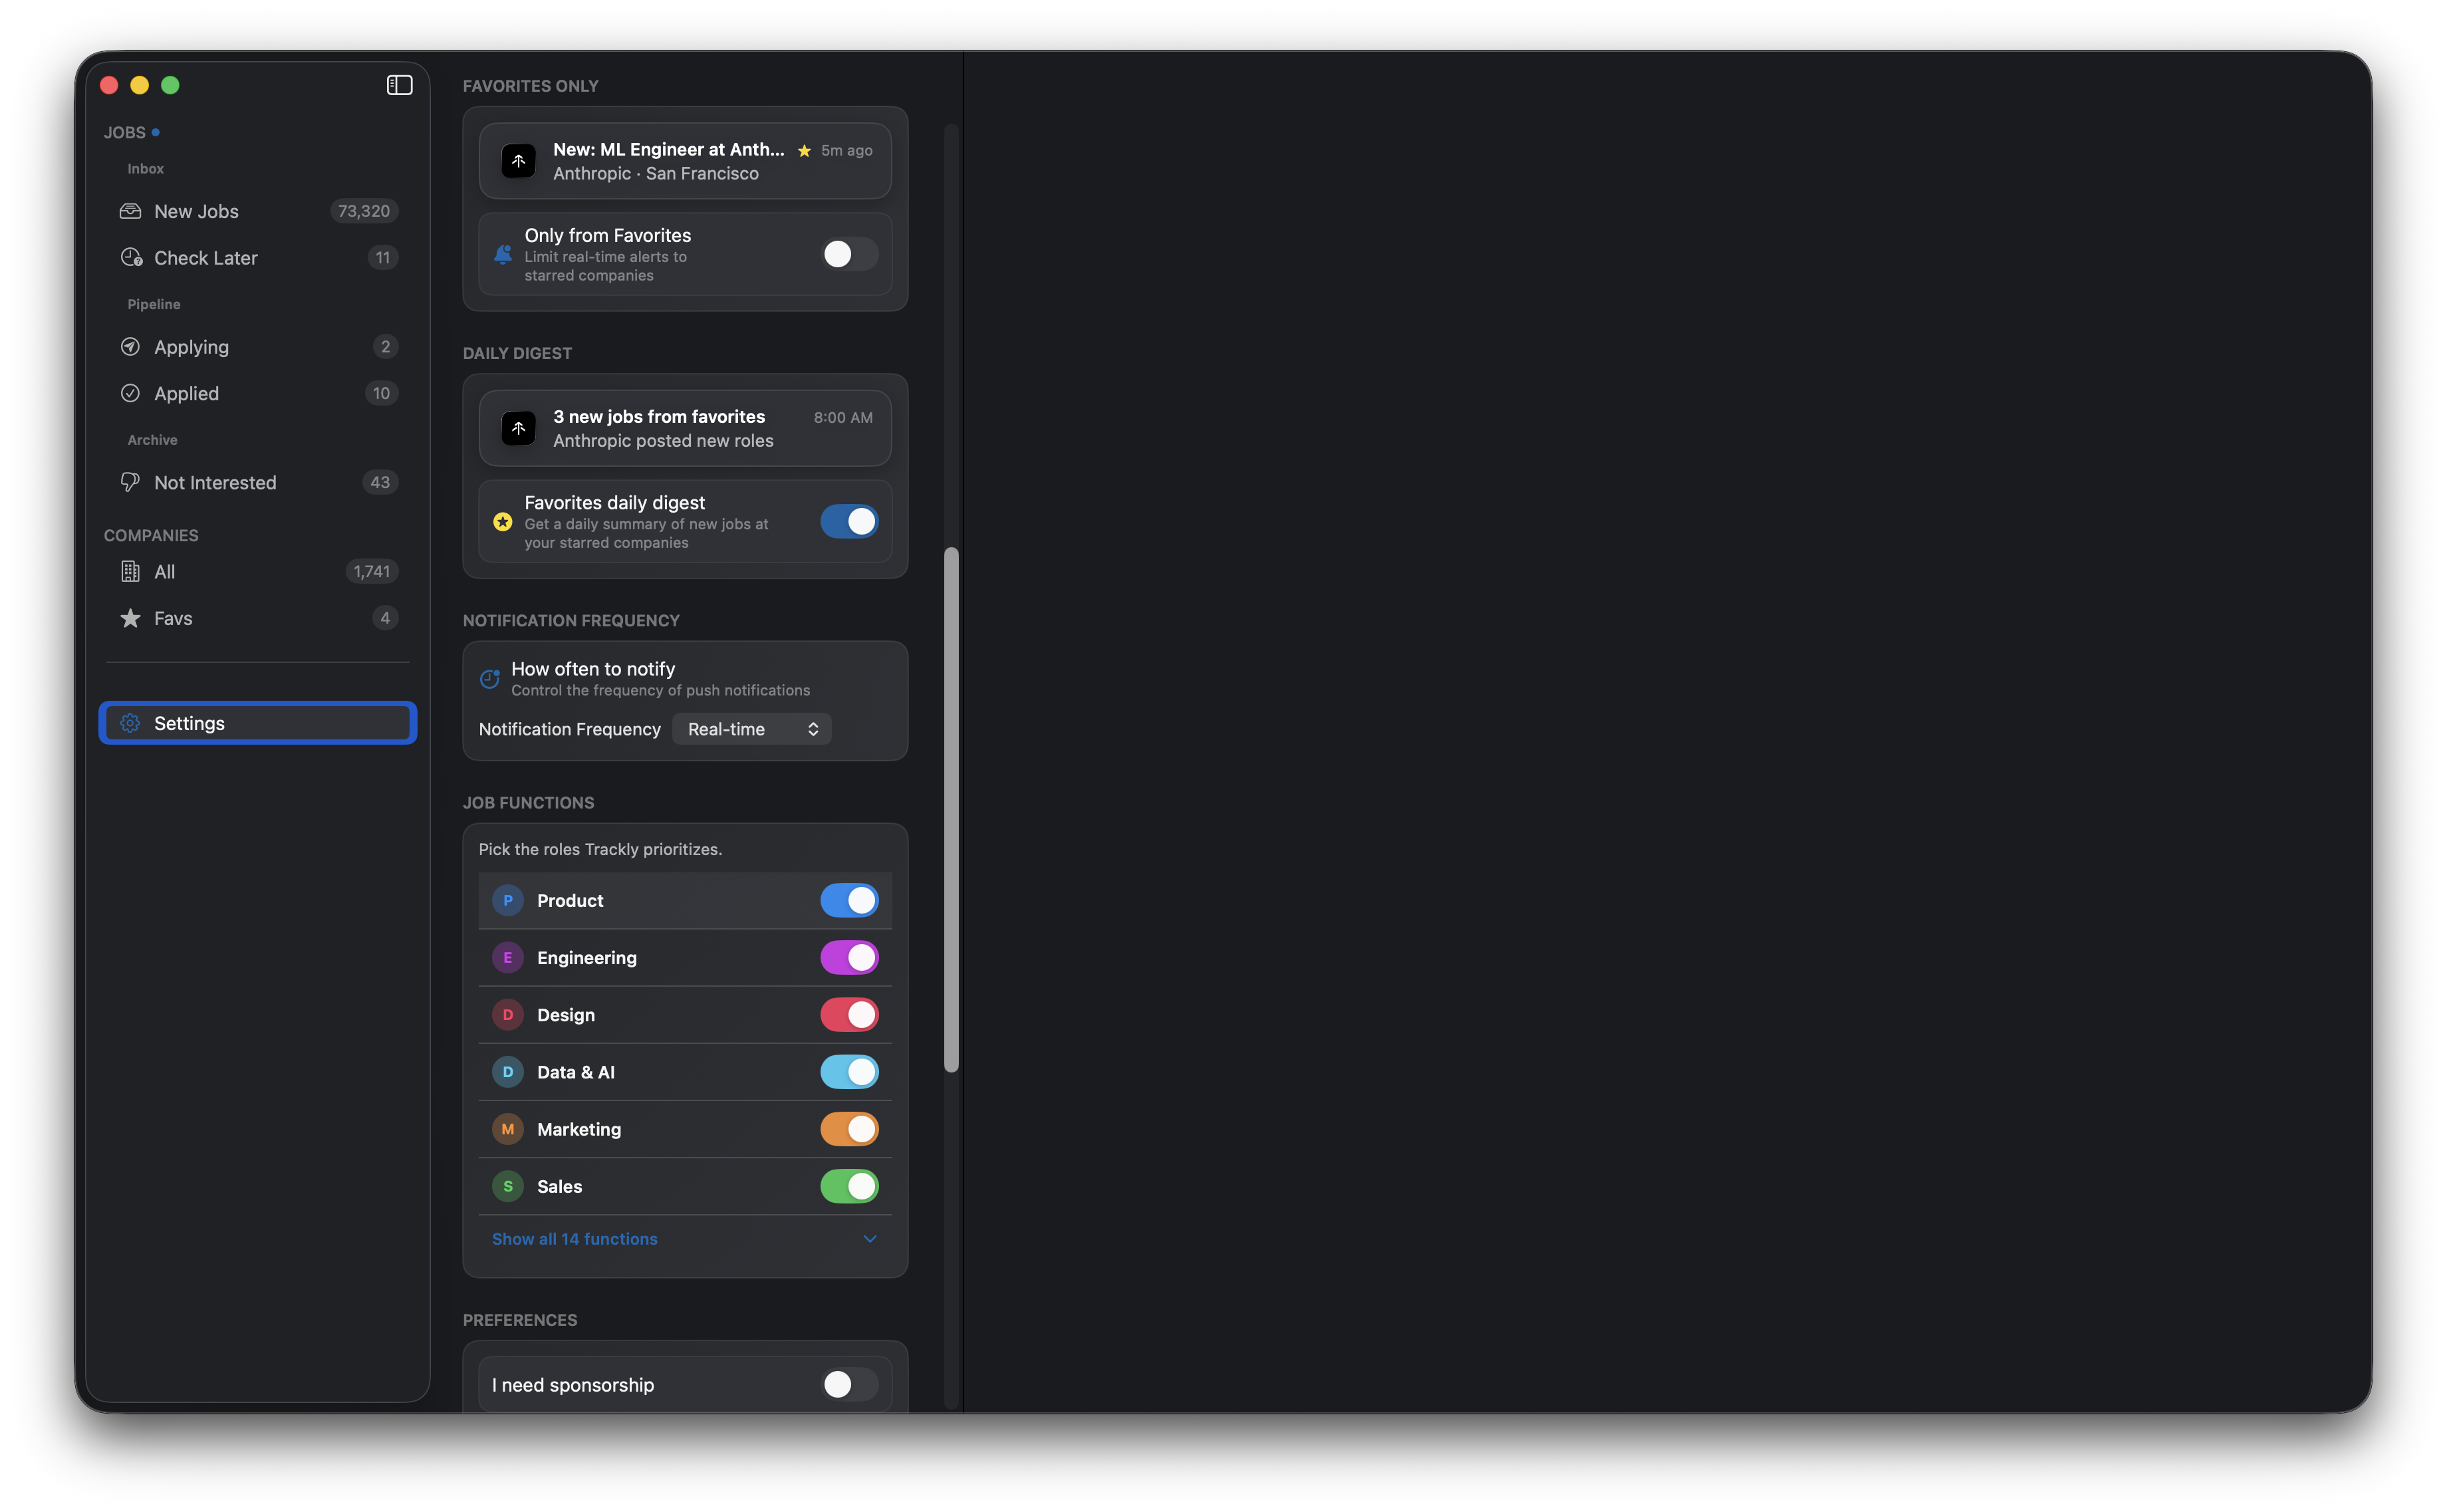Click the All companies building icon
Screen dimensions: 2447x1512
(x=130, y=572)
